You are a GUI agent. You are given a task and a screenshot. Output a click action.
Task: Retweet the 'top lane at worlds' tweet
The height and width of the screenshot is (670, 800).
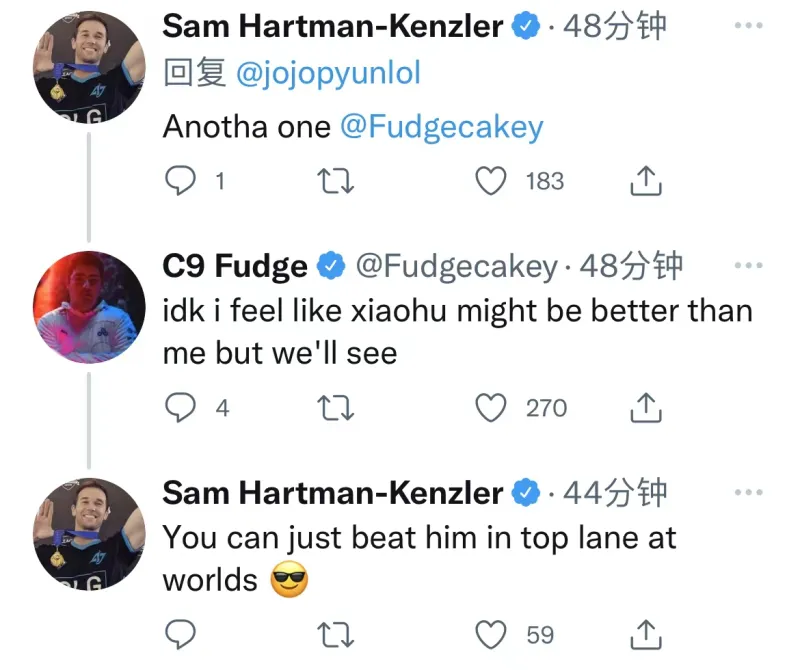331,635
